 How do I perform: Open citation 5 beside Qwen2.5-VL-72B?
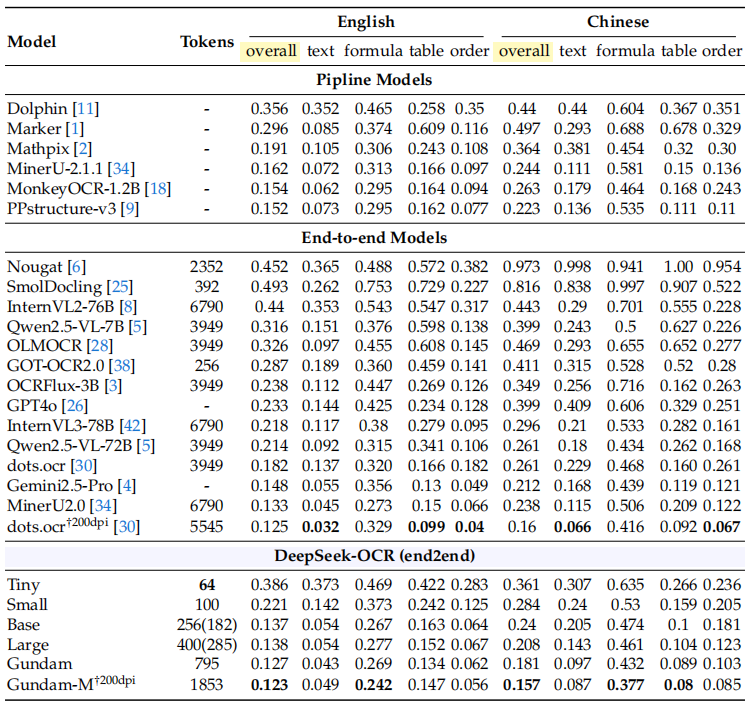click(x=146, y=445)
